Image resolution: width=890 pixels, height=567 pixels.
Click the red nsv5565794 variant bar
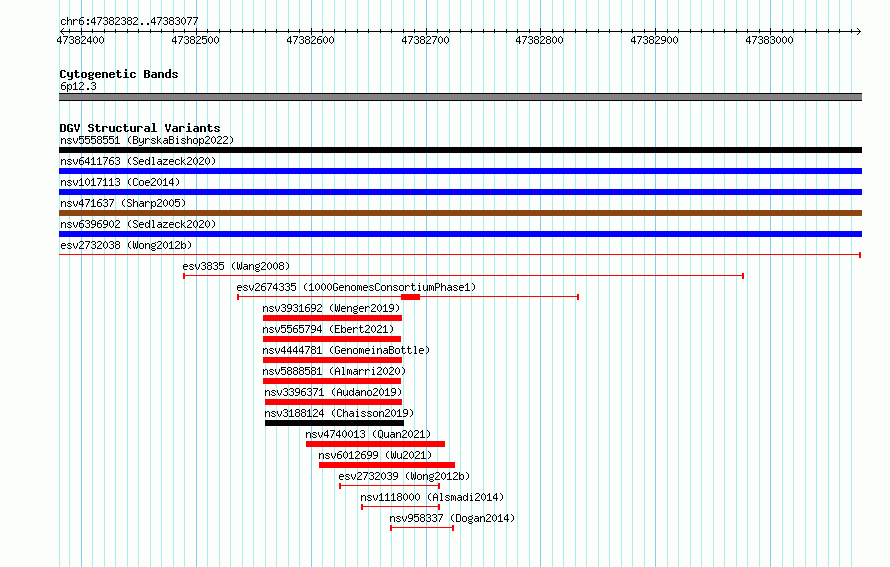tap(332, 339)
